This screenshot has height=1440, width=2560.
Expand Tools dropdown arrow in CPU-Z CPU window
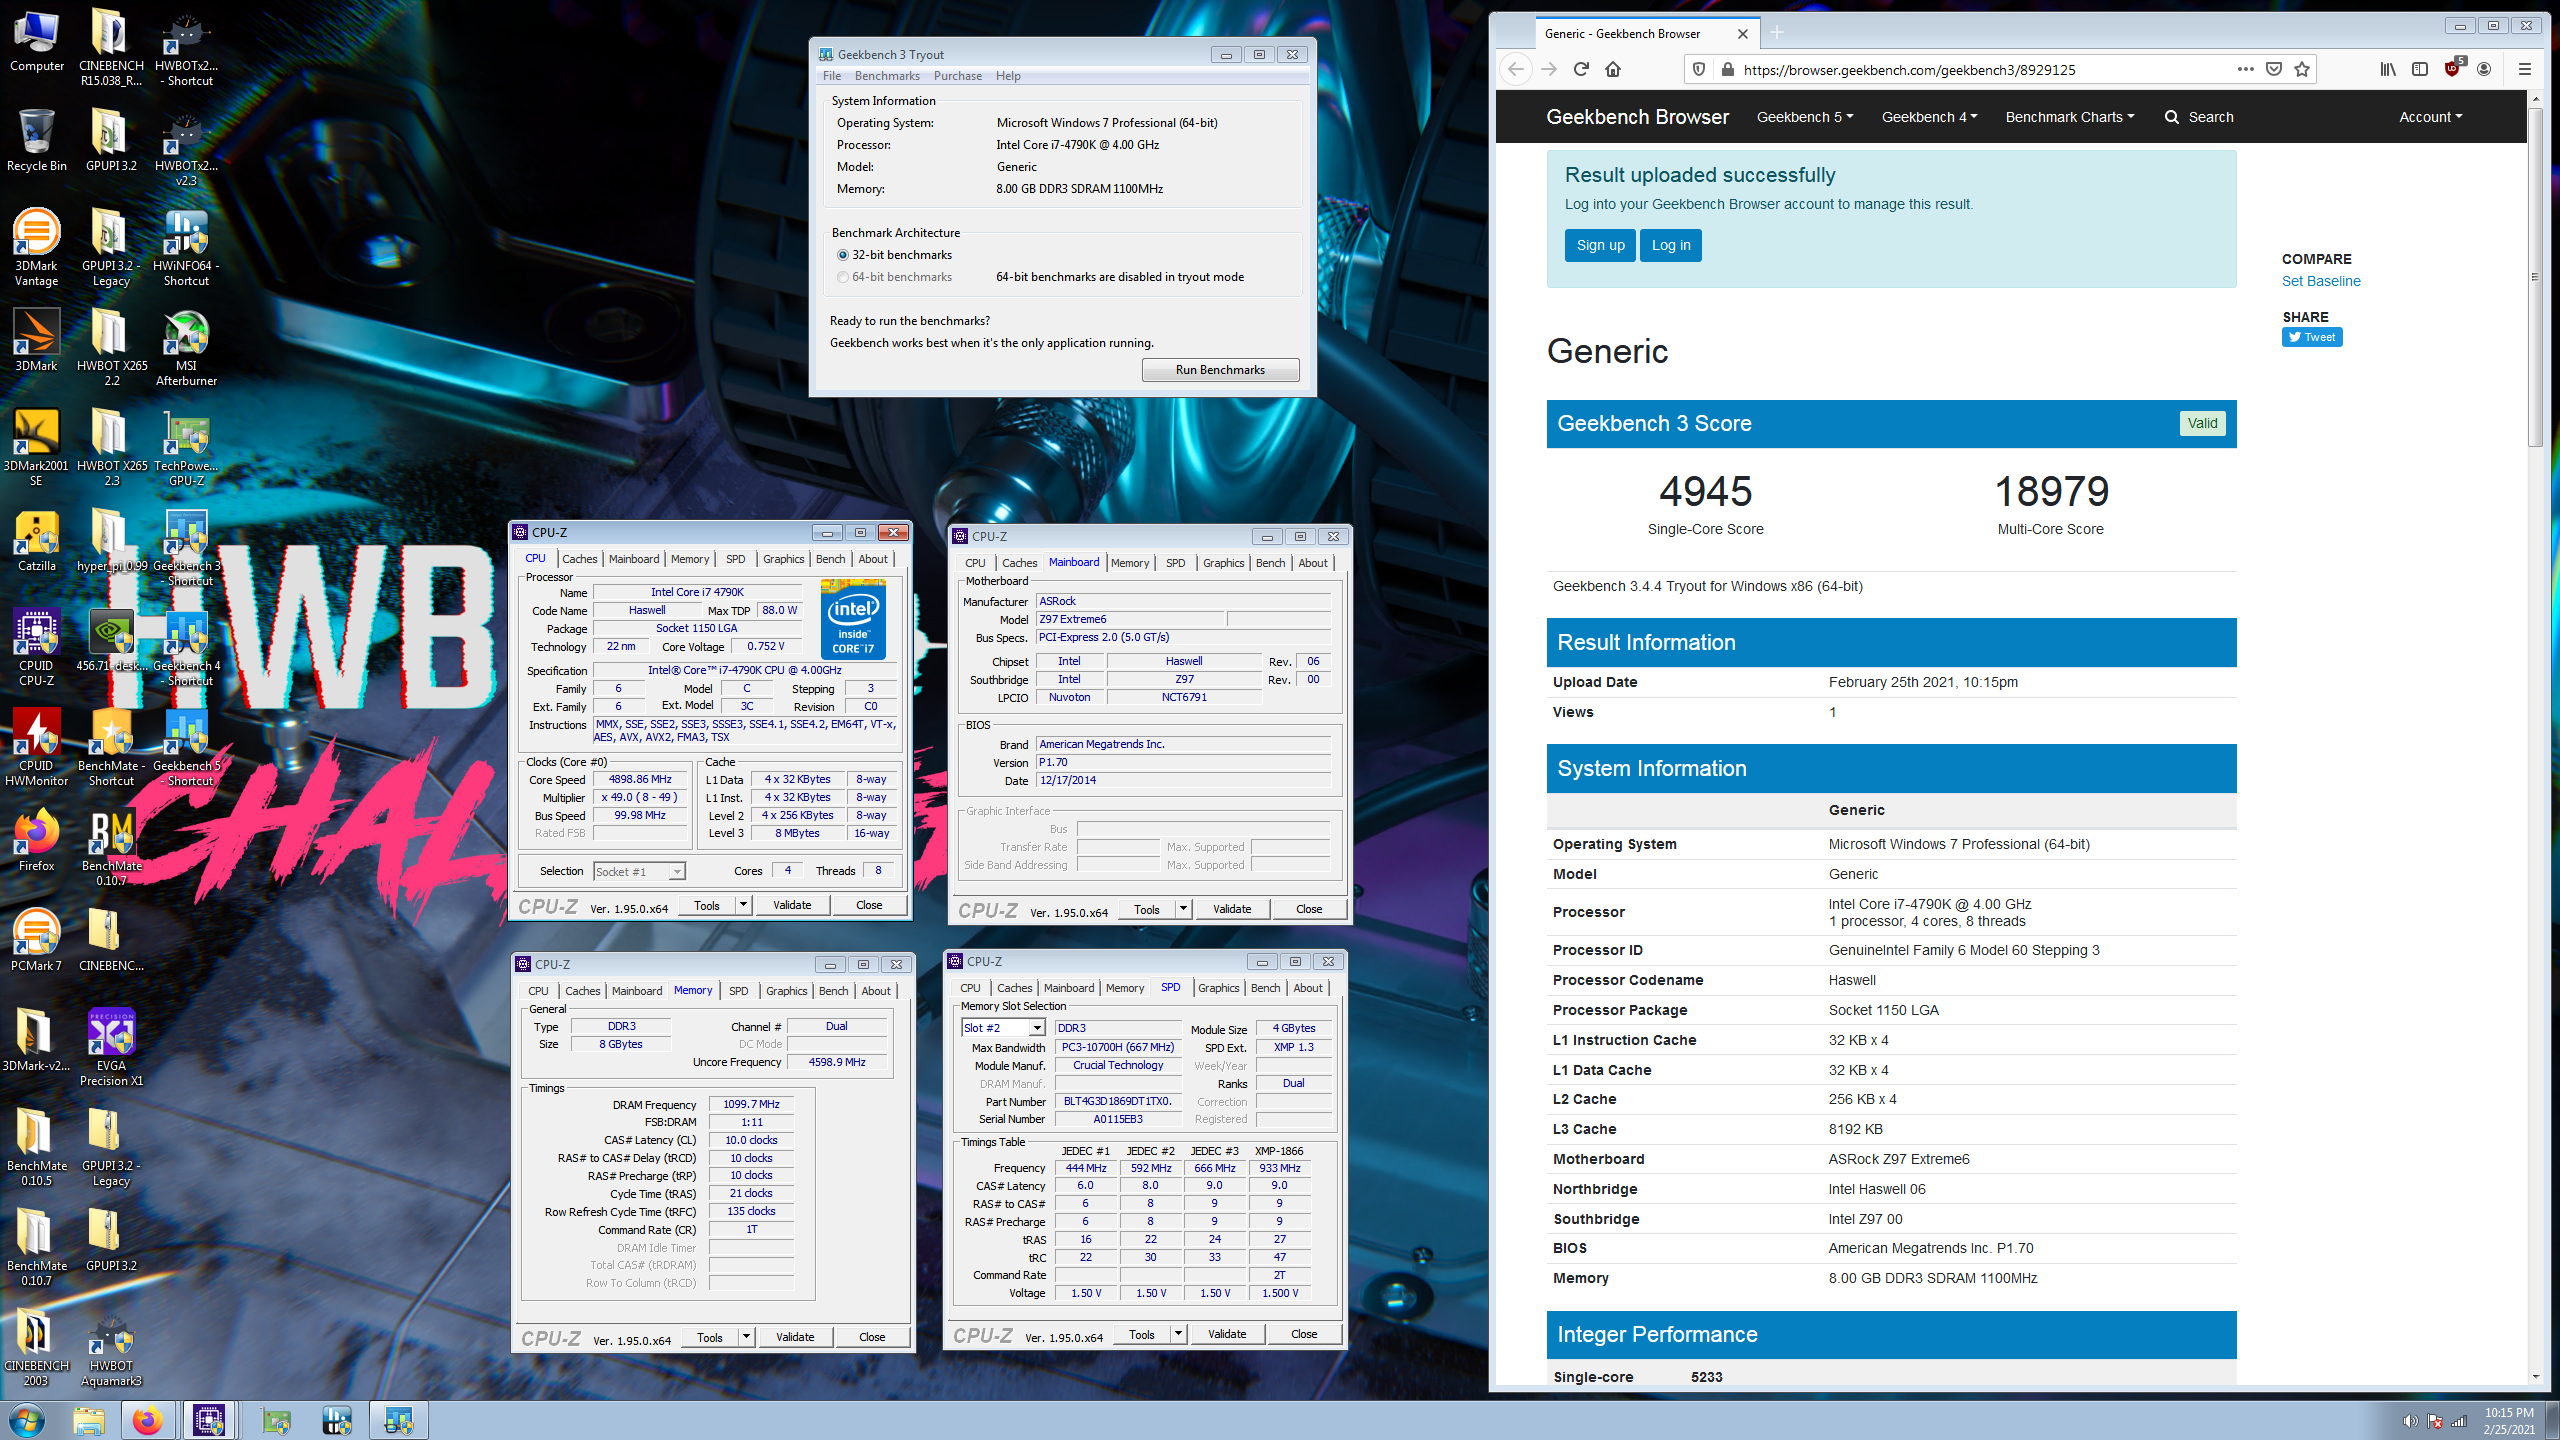pos(743,905)
